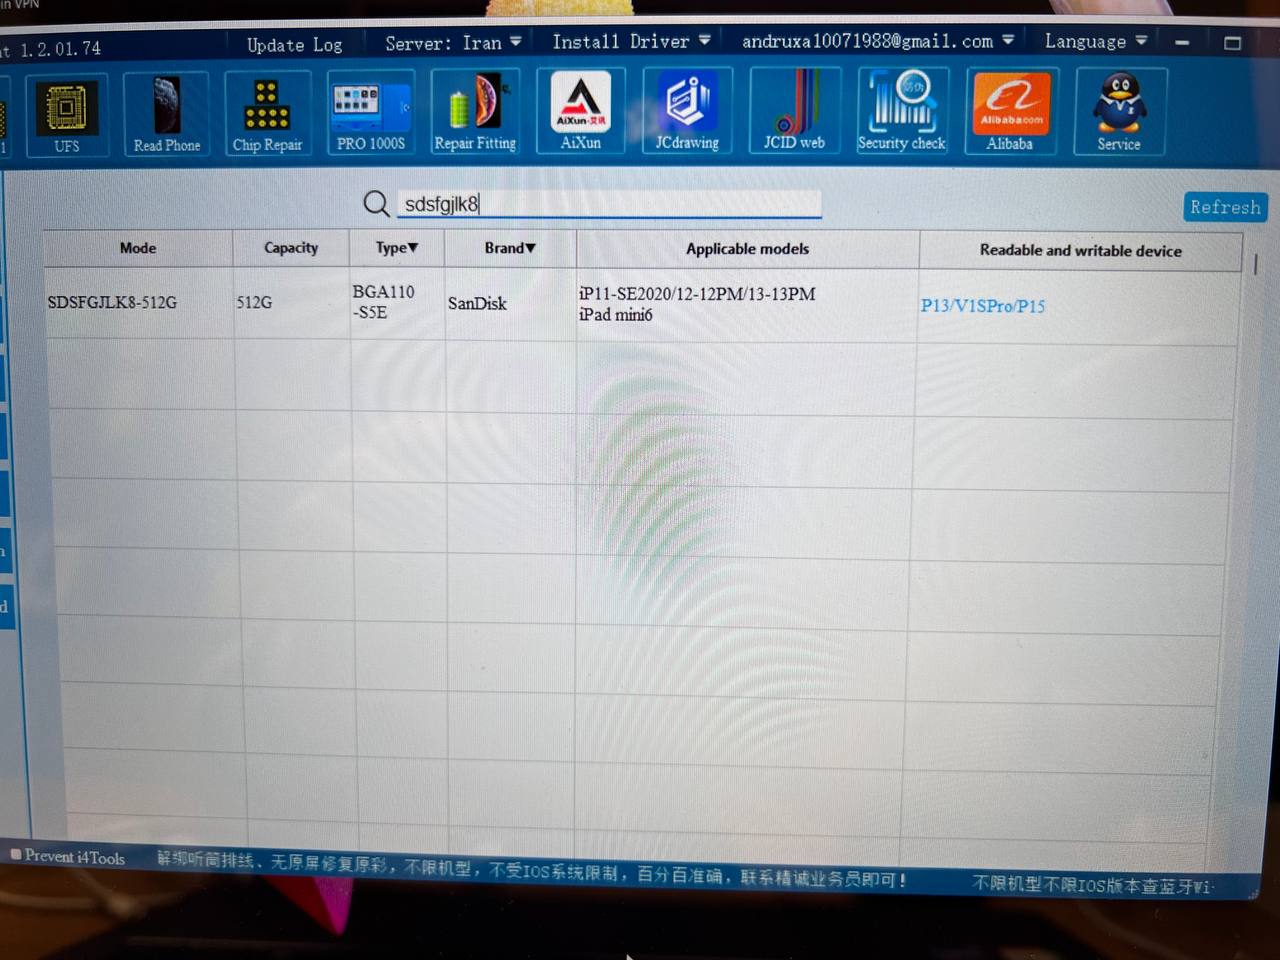
Task: Click the table's vertical scrollbar
Action: click(x=1255, y=263)
